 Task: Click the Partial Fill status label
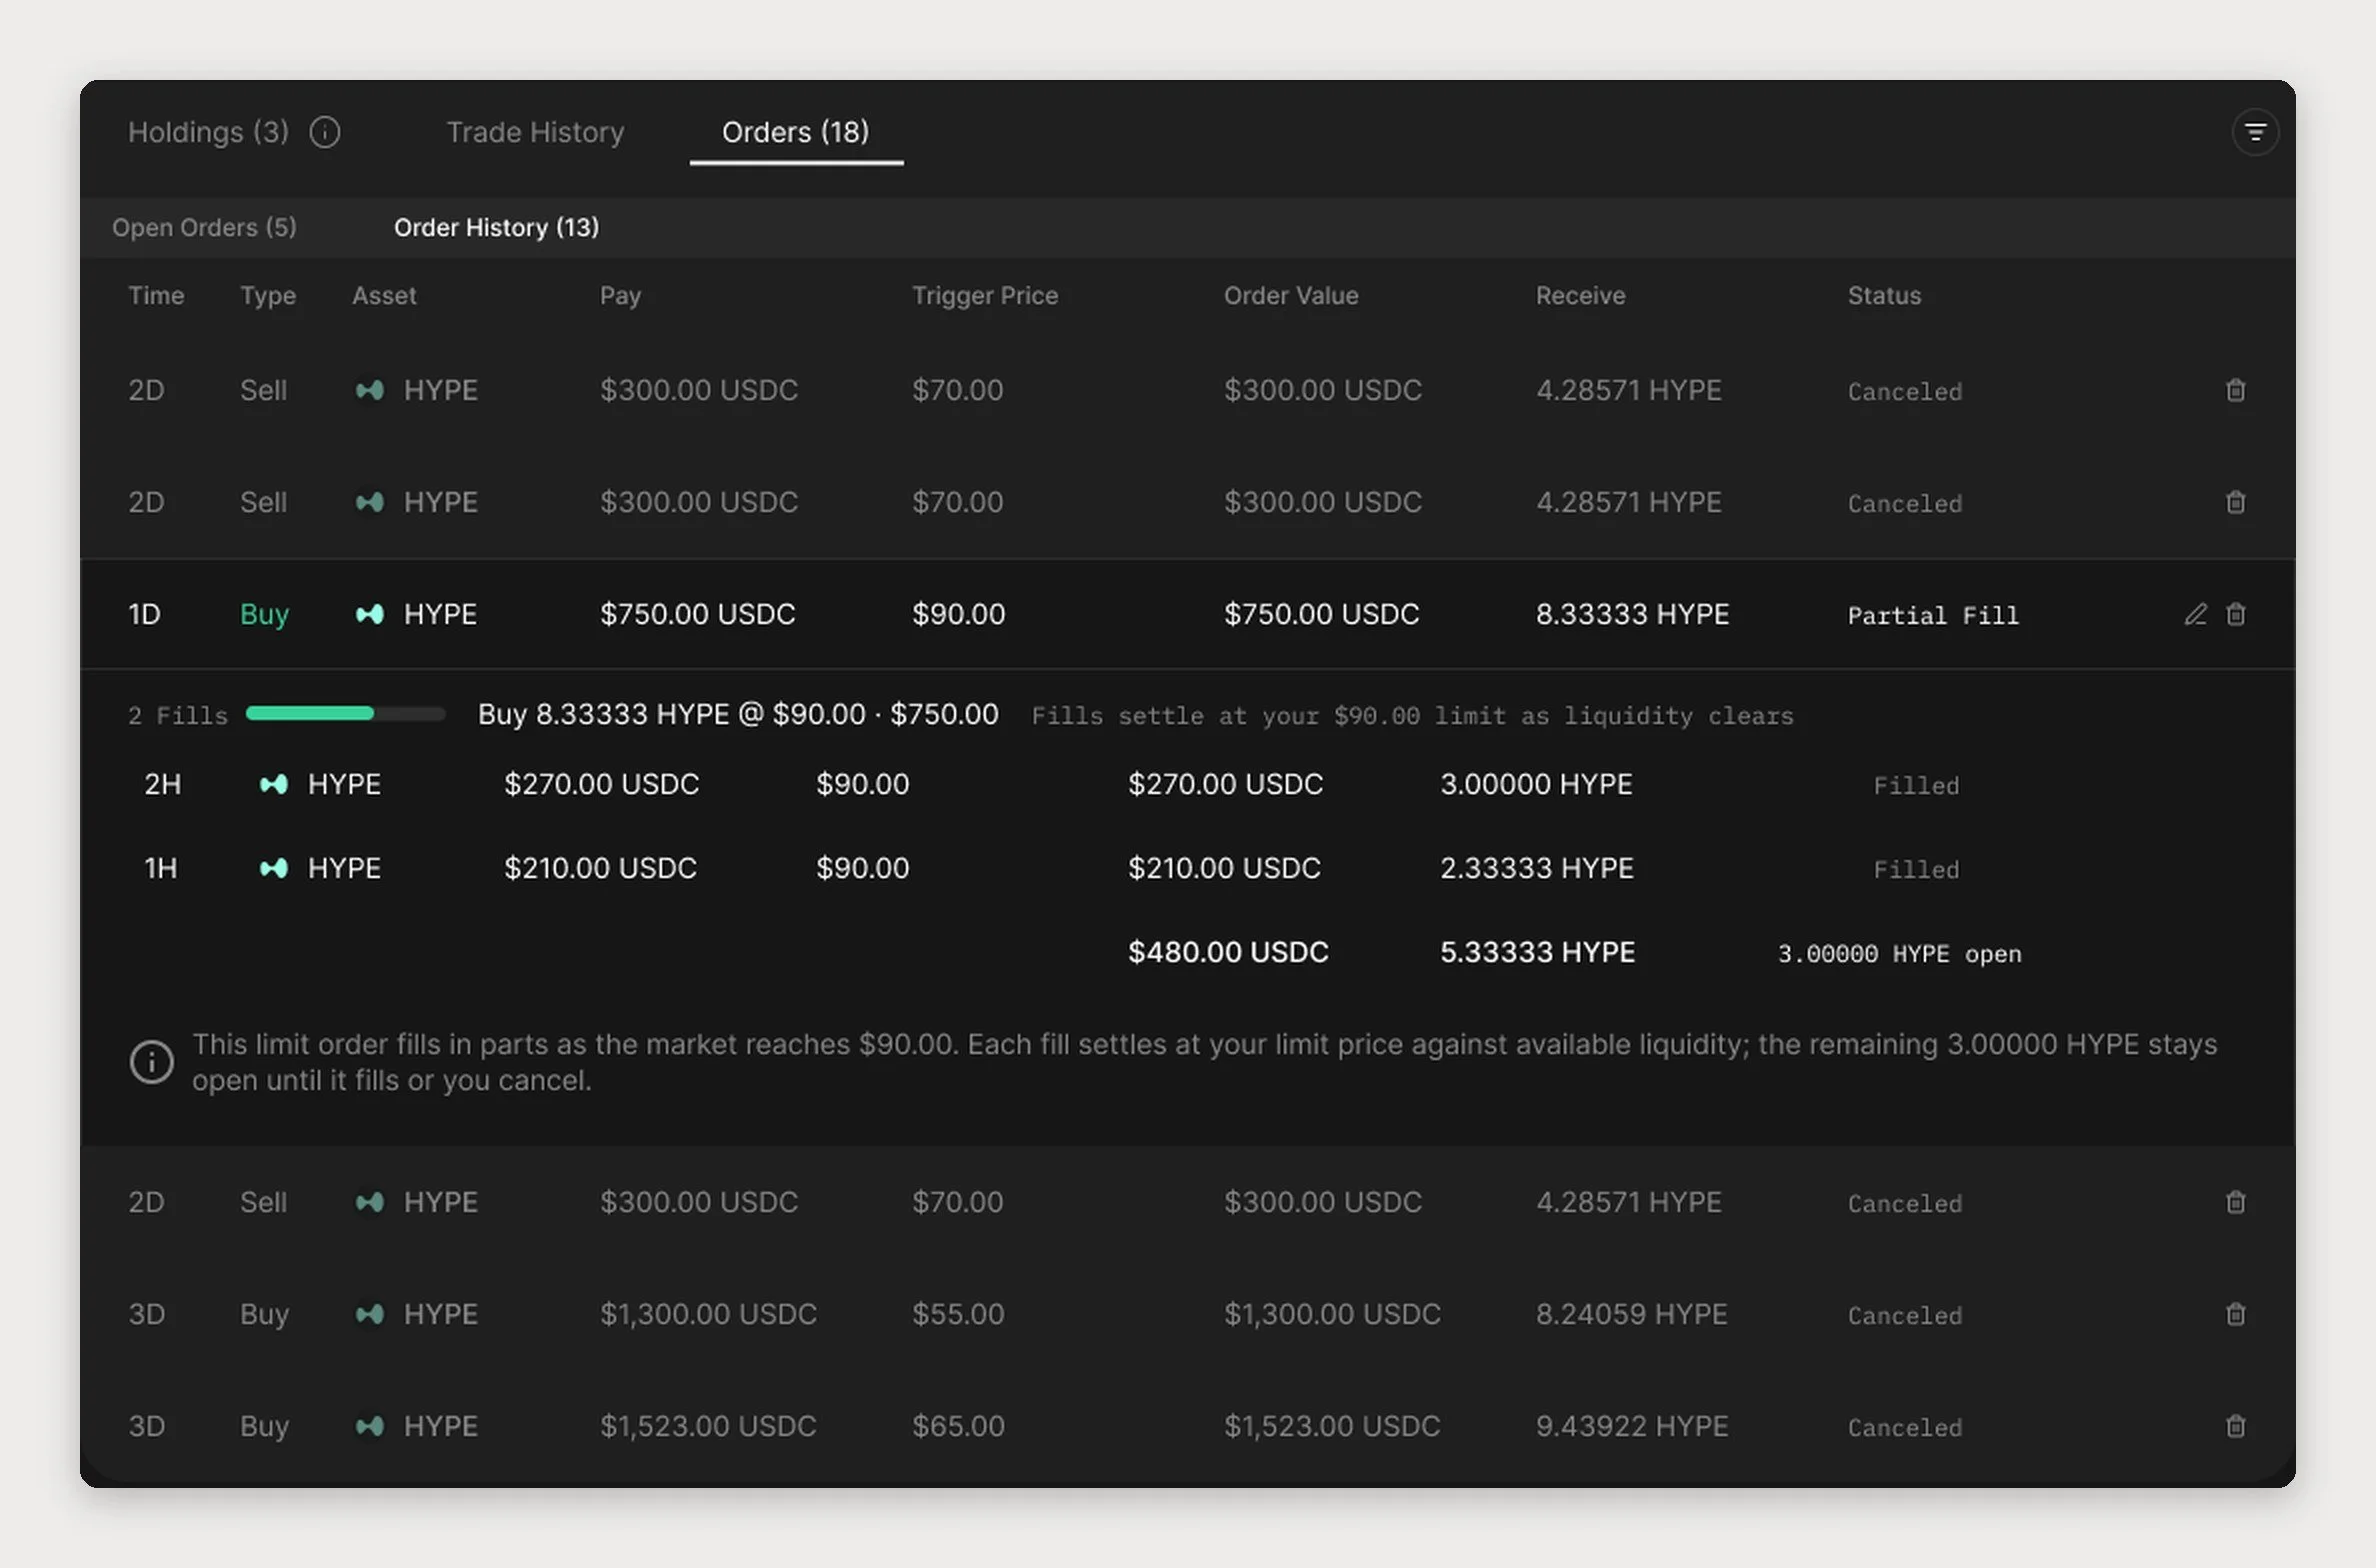(x=1933, y=615)
